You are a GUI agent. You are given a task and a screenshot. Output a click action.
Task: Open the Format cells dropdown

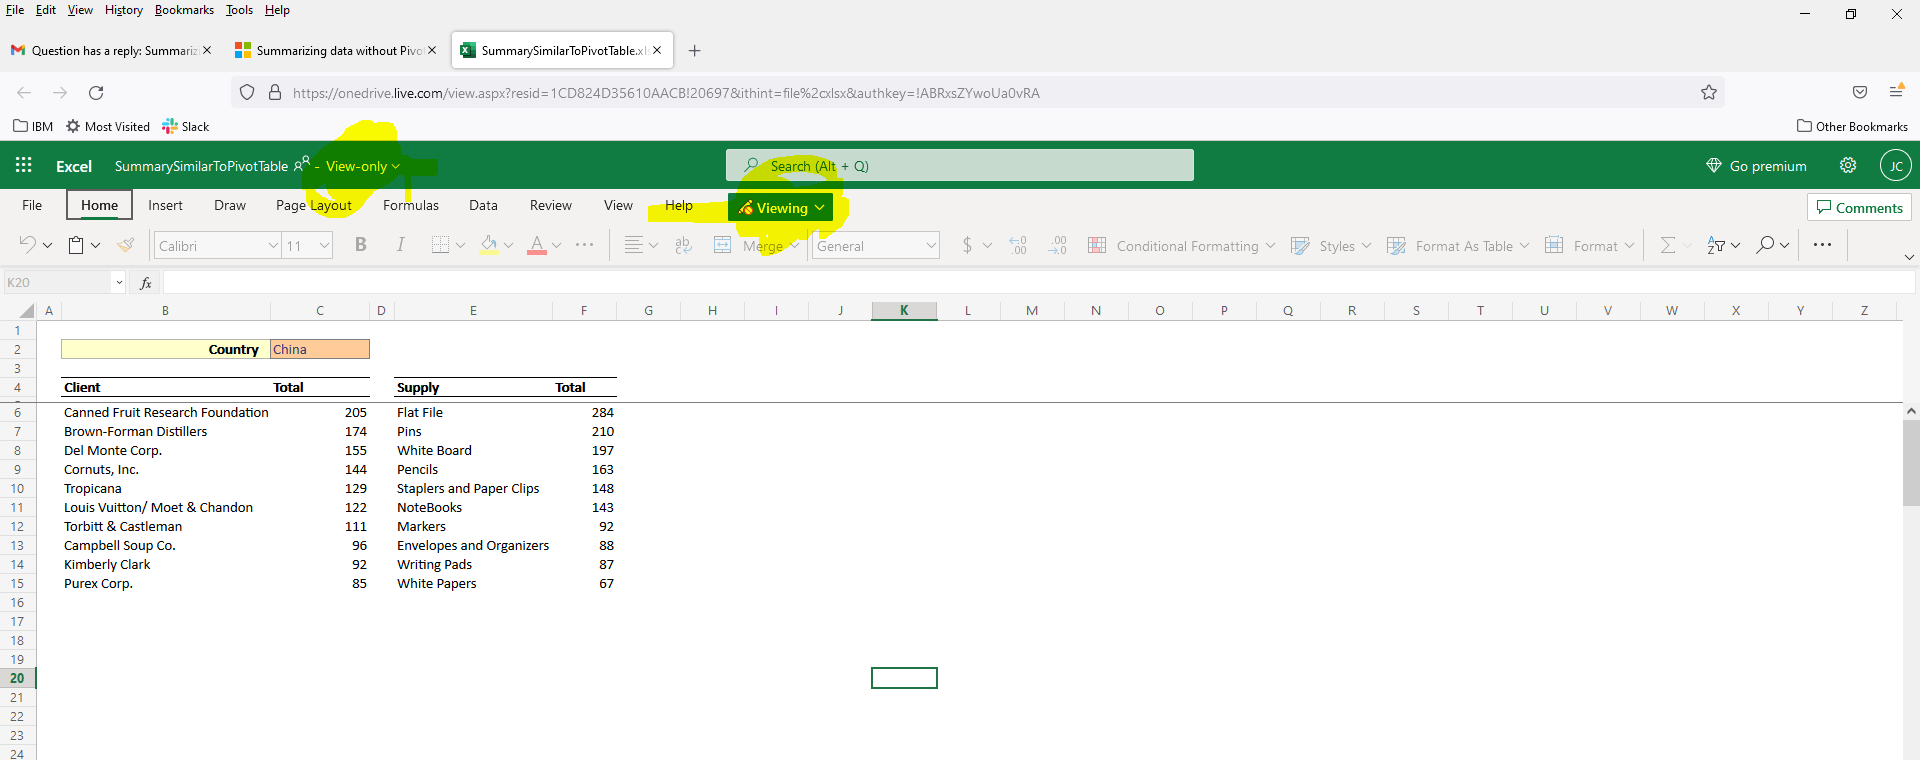[1590, 245]
